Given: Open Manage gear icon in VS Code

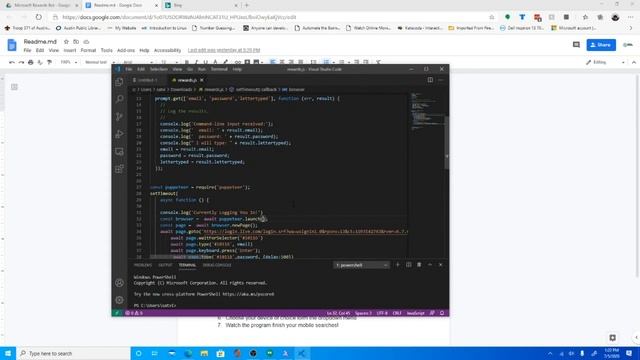Looking at the screenshot, I should pos(119,300).
